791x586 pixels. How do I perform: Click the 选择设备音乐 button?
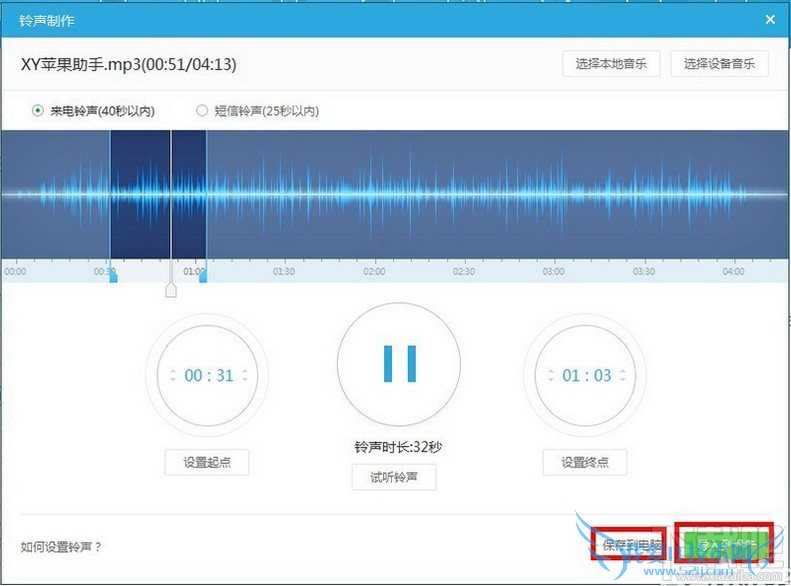point(719,64)
